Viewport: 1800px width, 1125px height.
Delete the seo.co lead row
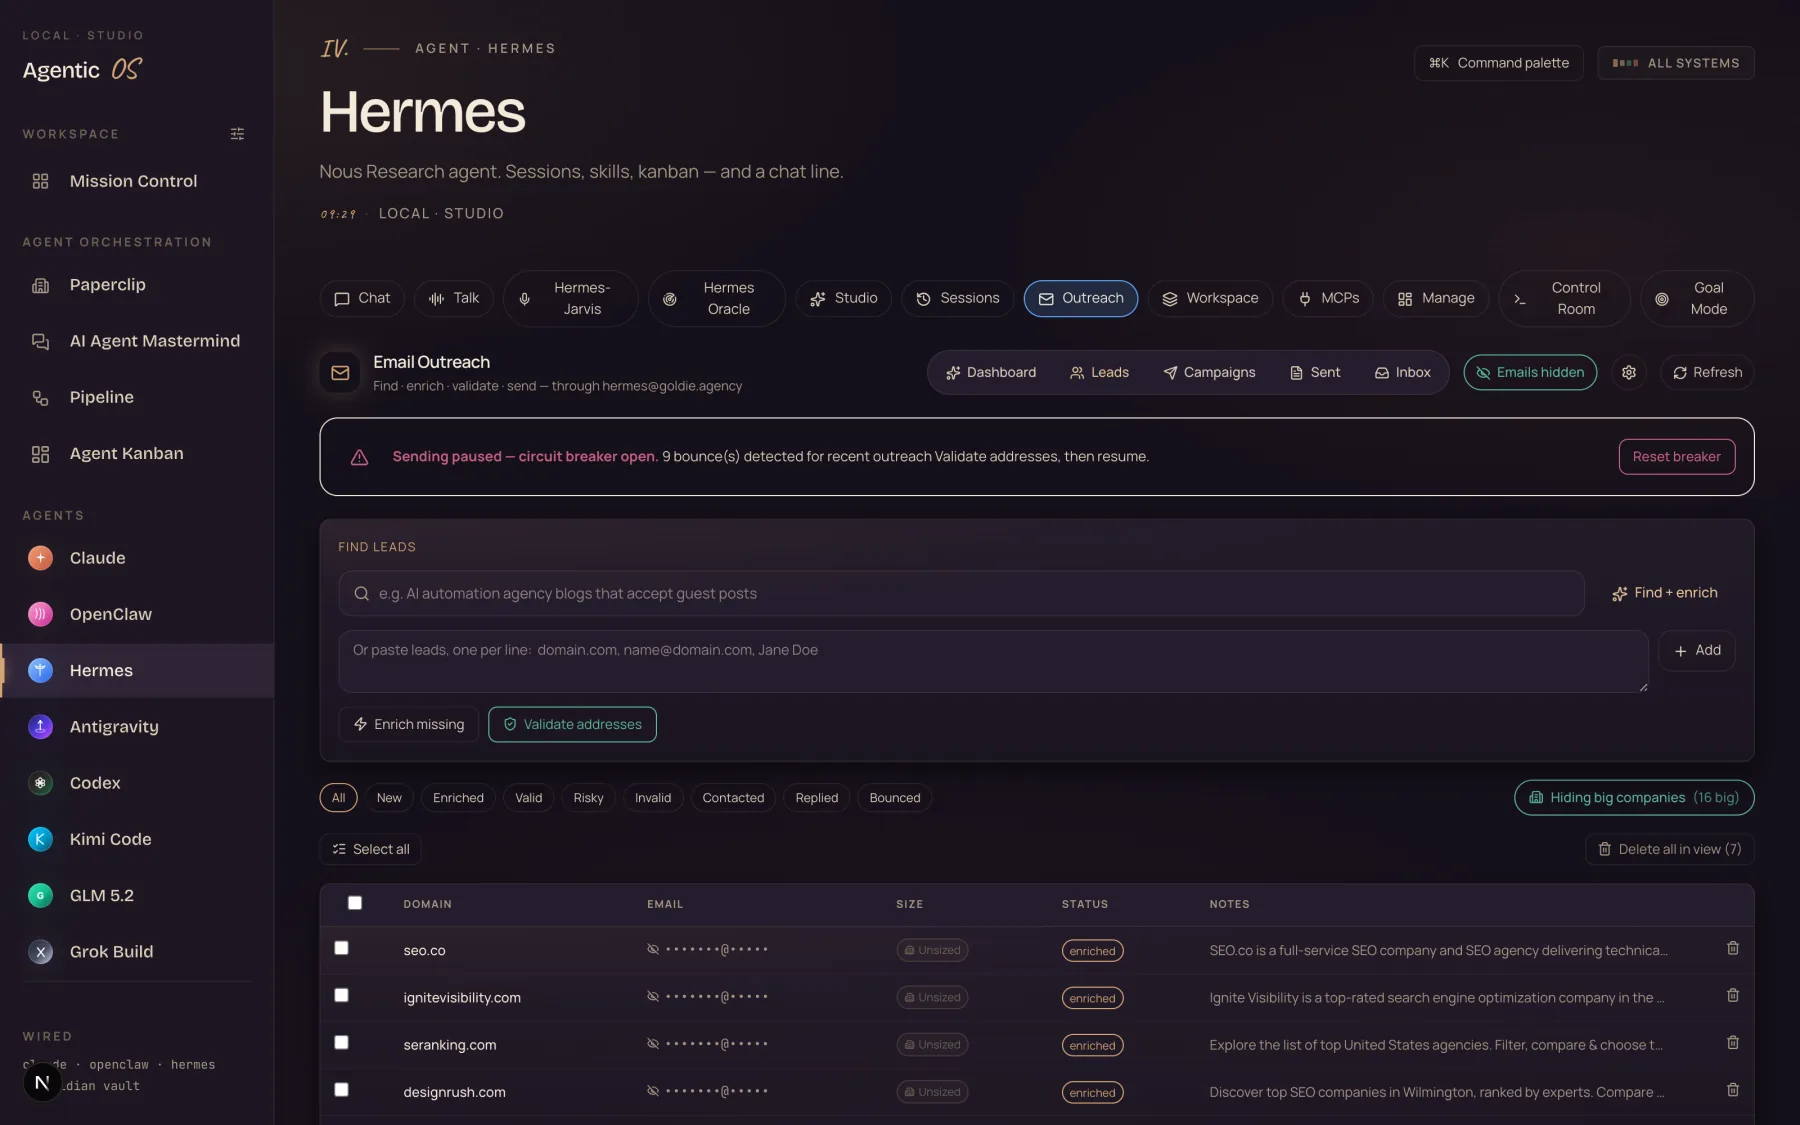click(x=1733, y=948)
